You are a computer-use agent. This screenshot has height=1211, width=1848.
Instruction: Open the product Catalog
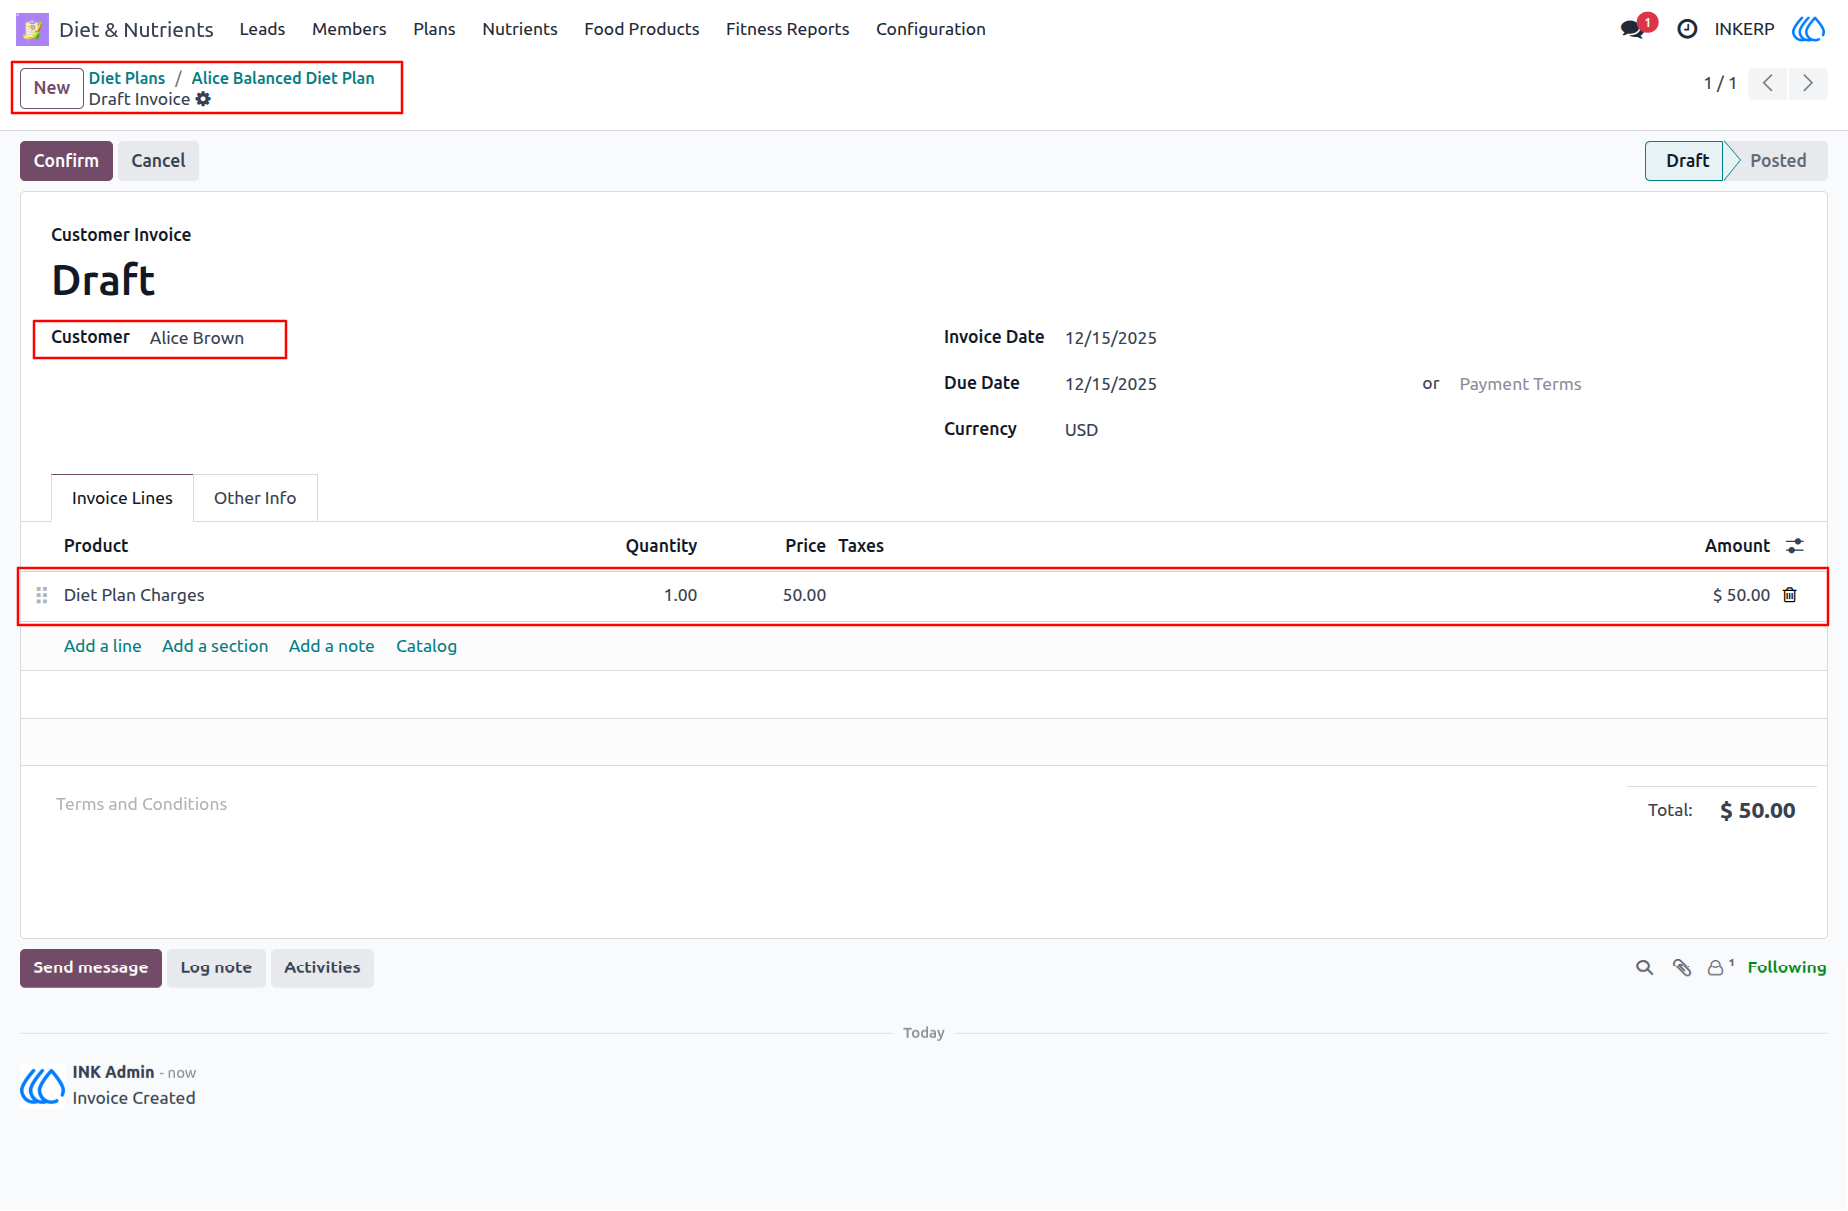pyautogui.click(x=426, y=646)
